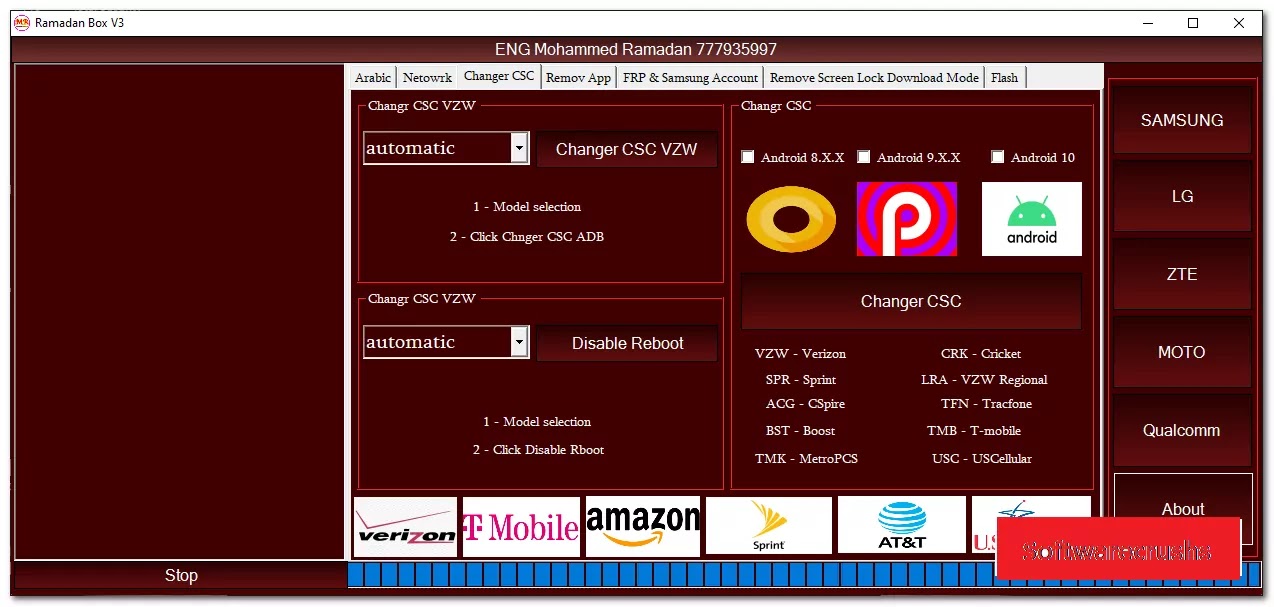
Task: Click the 'ACG - CSpire' text
Action: pos(805,403)
